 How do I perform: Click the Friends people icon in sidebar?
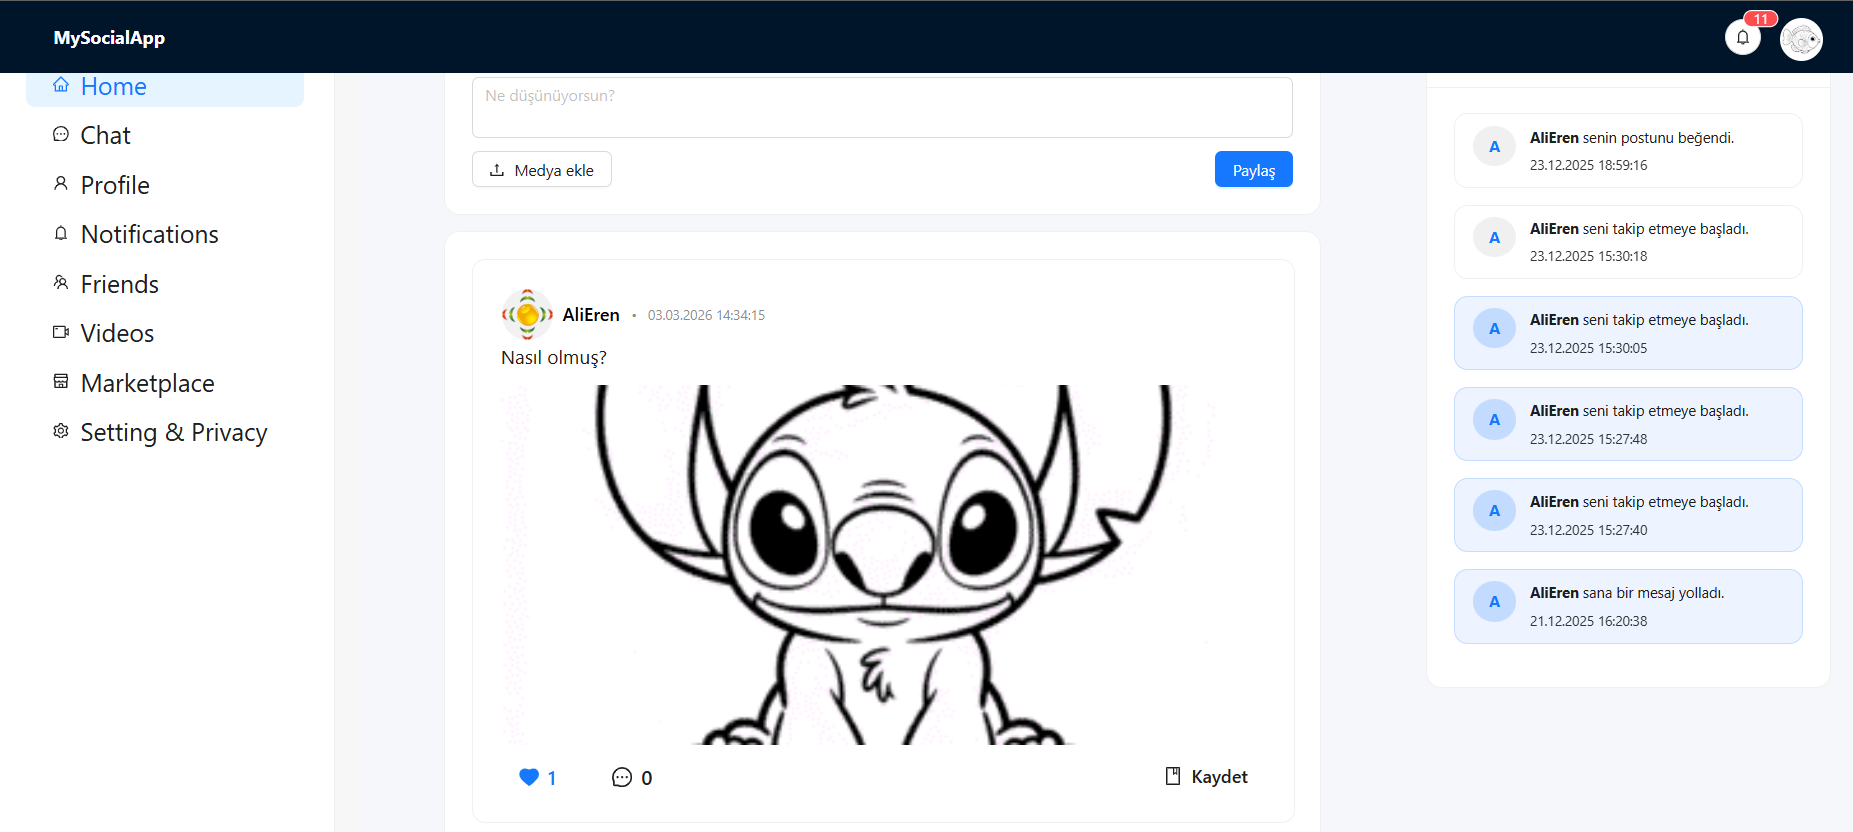61,283
